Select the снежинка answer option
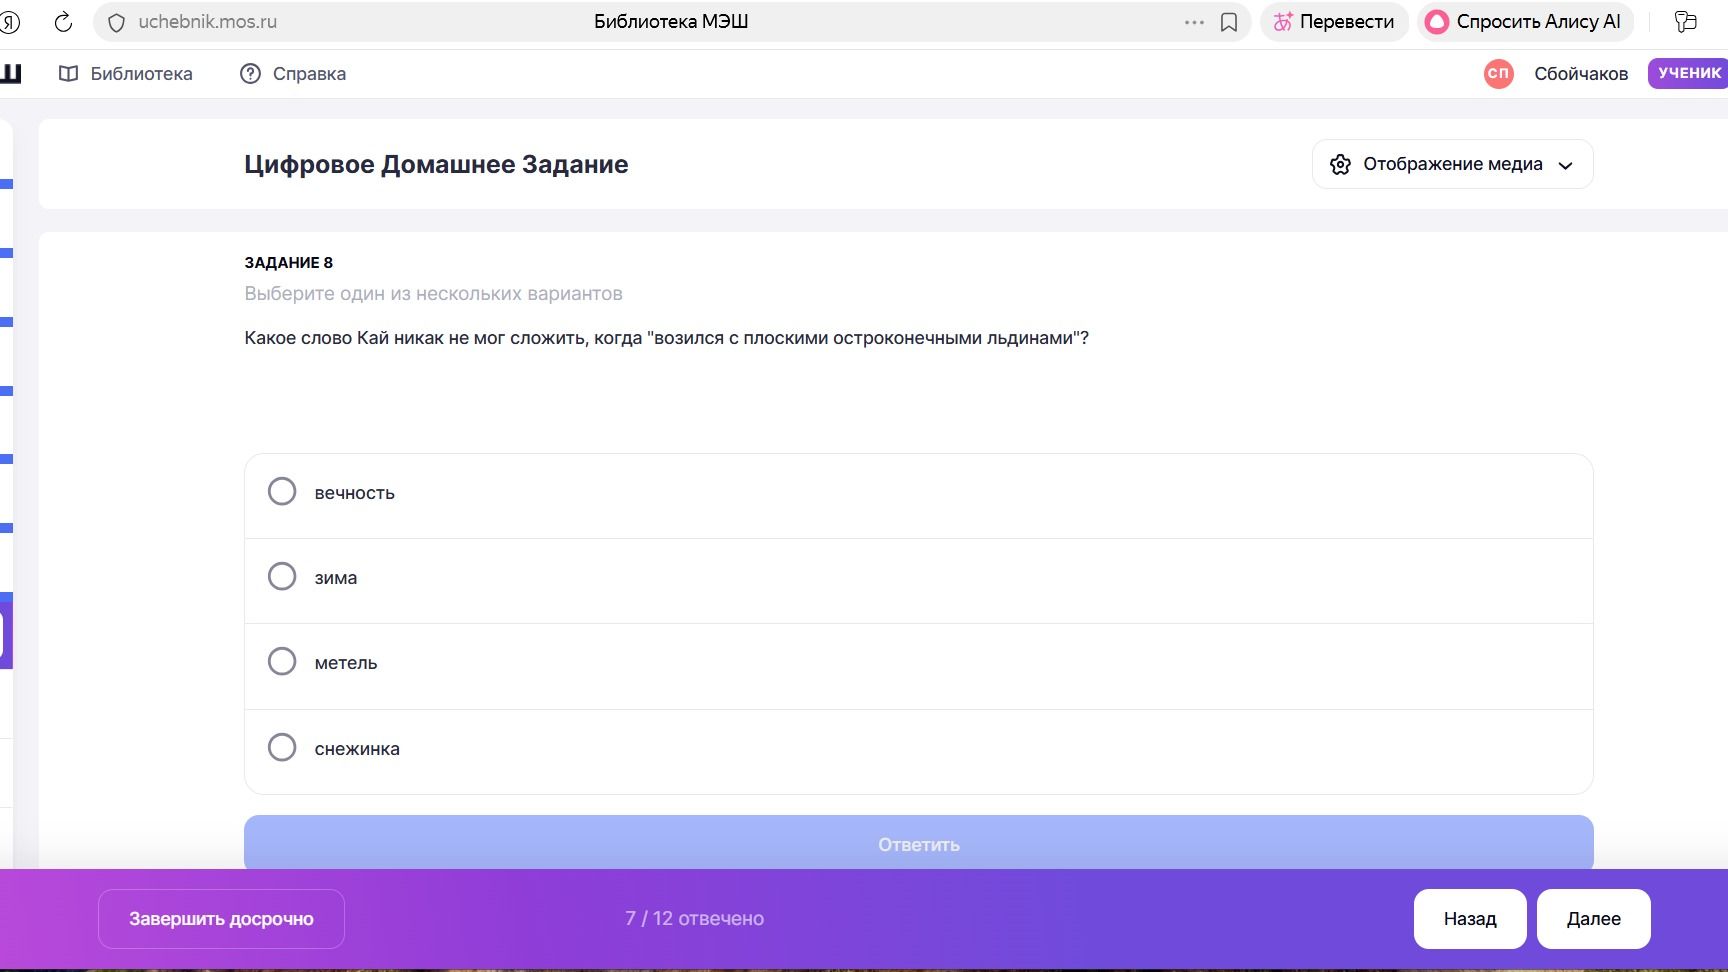Screen dimensions: 1728x972 [x=918, y=751]
